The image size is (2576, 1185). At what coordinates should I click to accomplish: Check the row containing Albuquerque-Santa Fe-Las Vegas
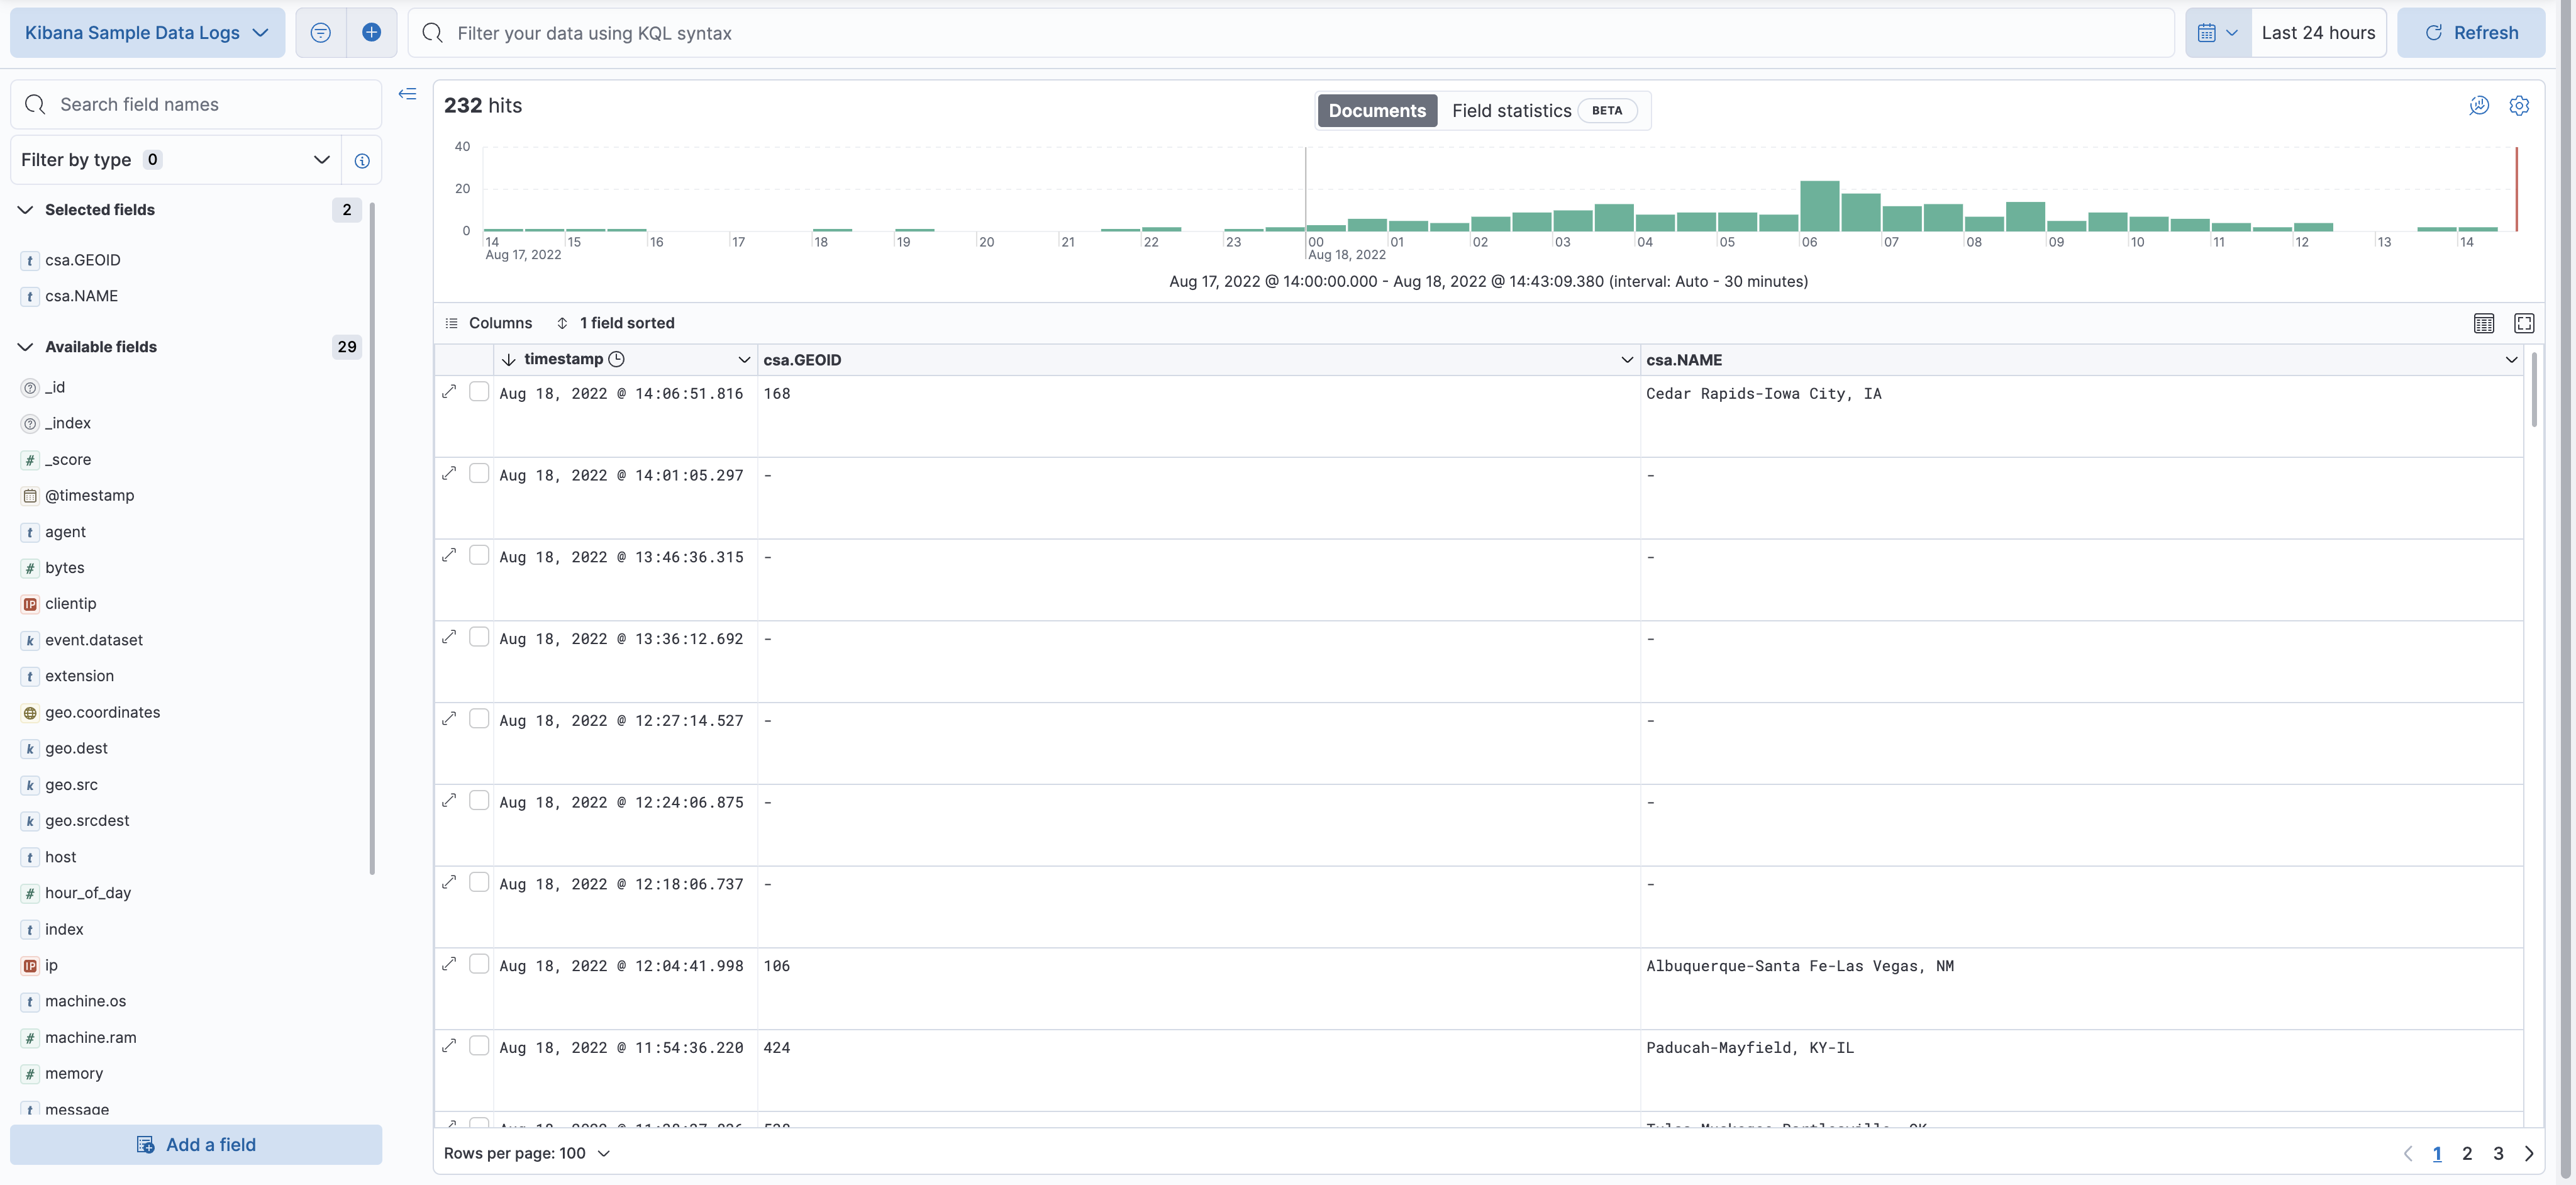(480, 964)
